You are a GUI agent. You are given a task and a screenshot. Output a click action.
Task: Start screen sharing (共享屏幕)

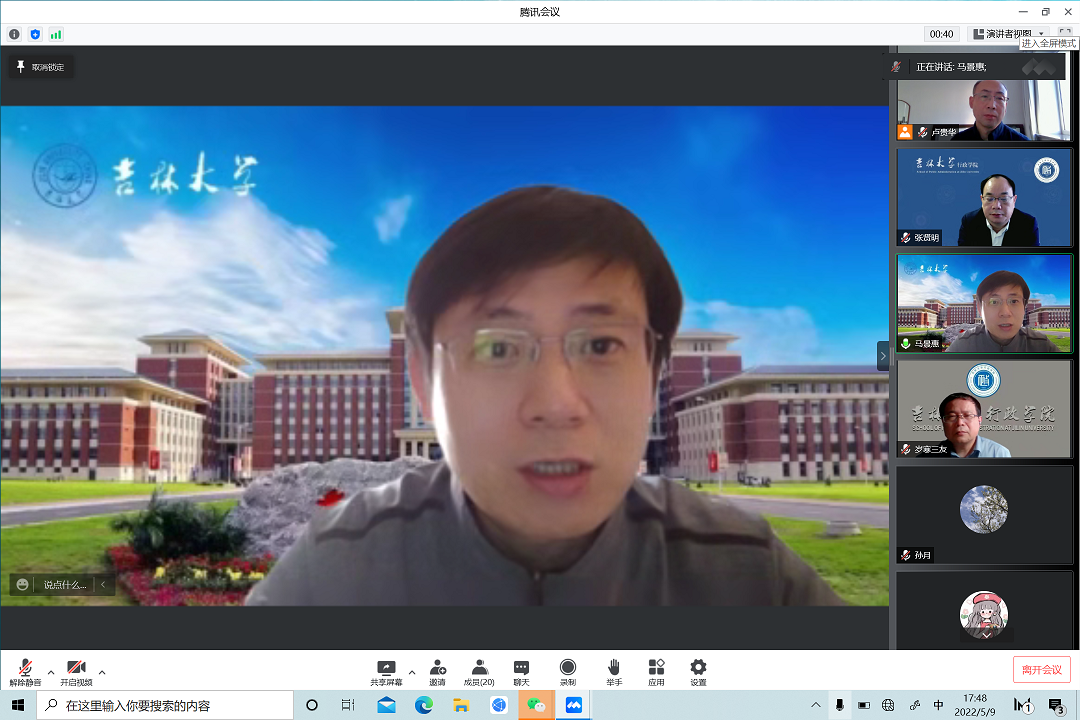pyautogui.click(x=386, y=671)
